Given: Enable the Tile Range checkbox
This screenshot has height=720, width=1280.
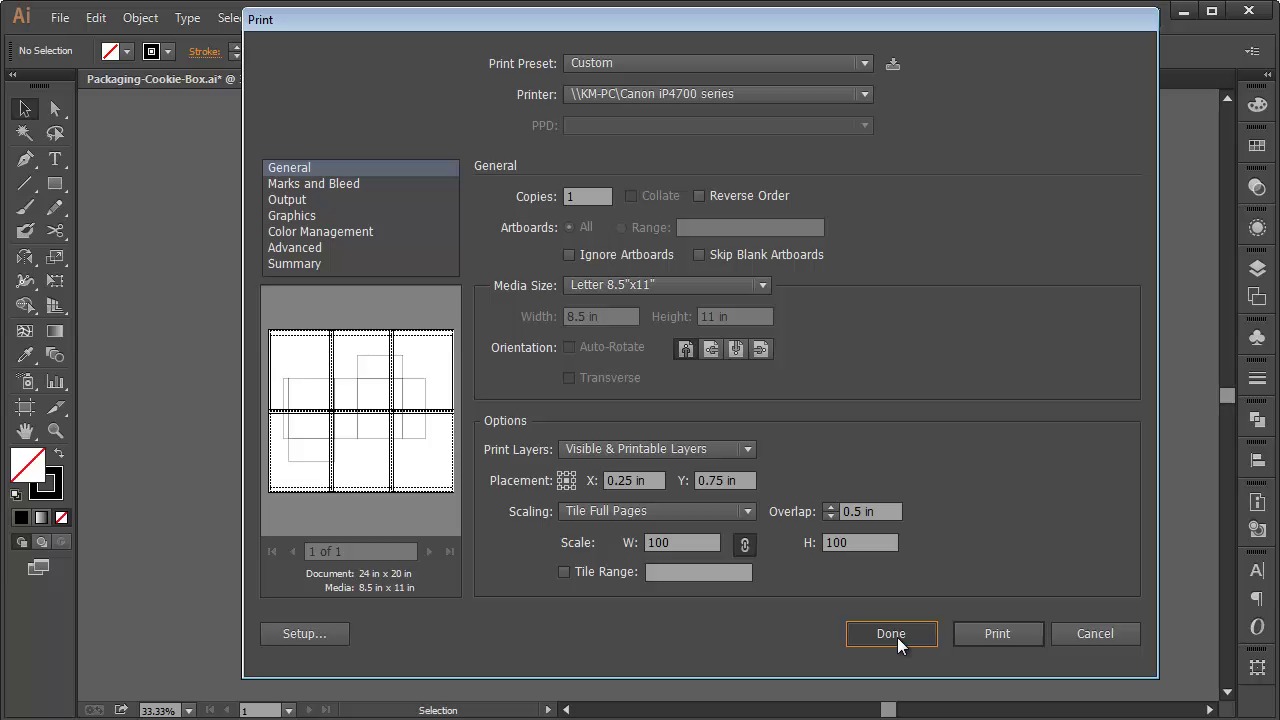Looking at the screenshot, I should pos(564,572).
